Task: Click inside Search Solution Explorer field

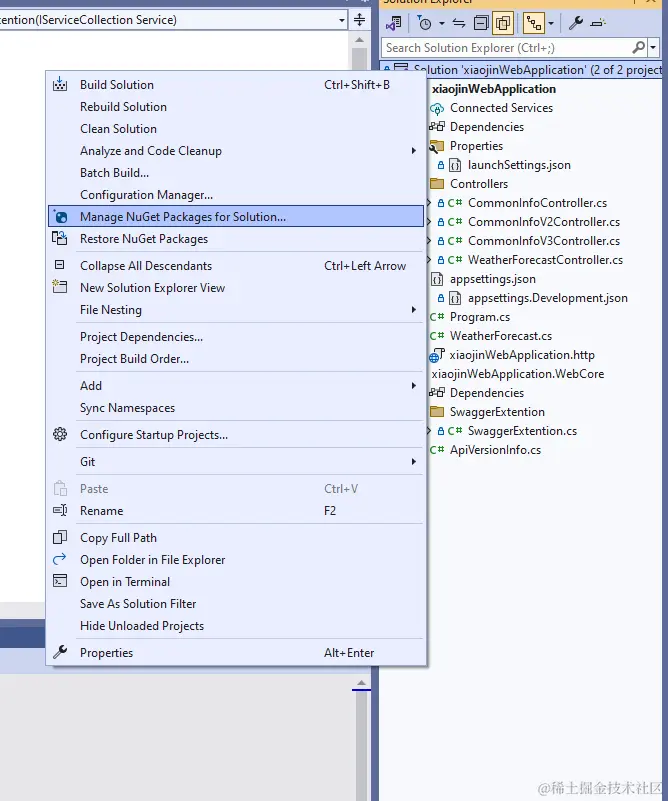Action: (506, 48)
